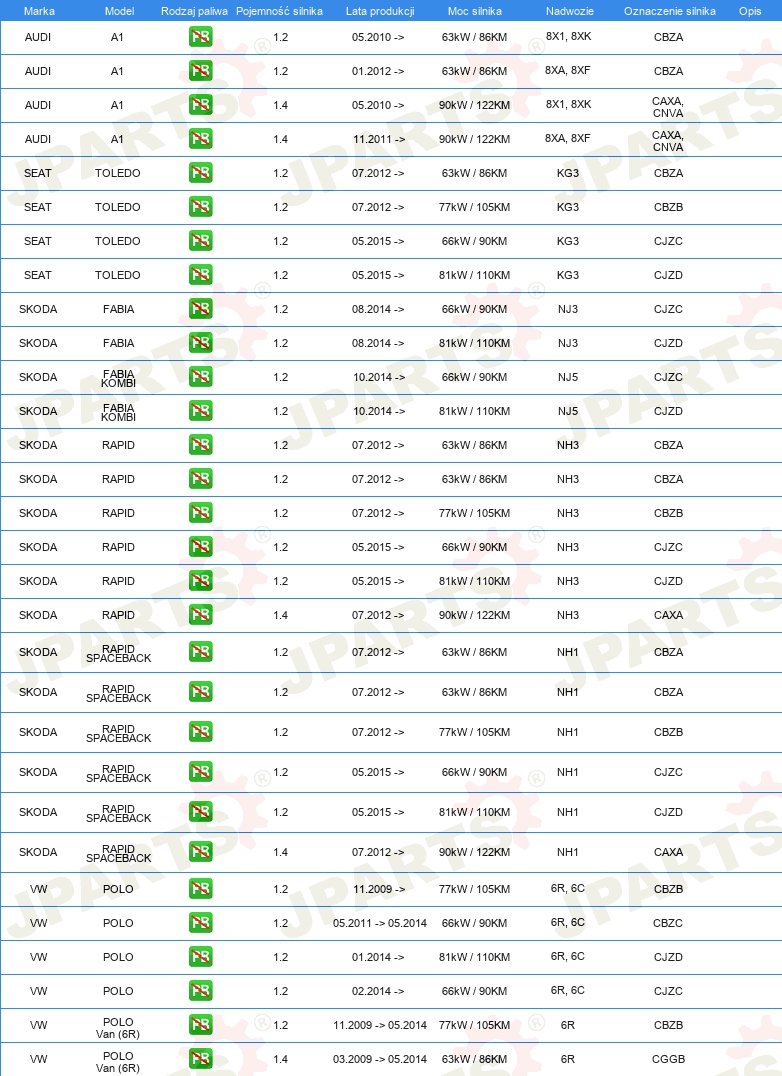Select production years 05.2011 -> 05.2014
The width and height of the screenshot is (782, 1076).
[380, 923]
